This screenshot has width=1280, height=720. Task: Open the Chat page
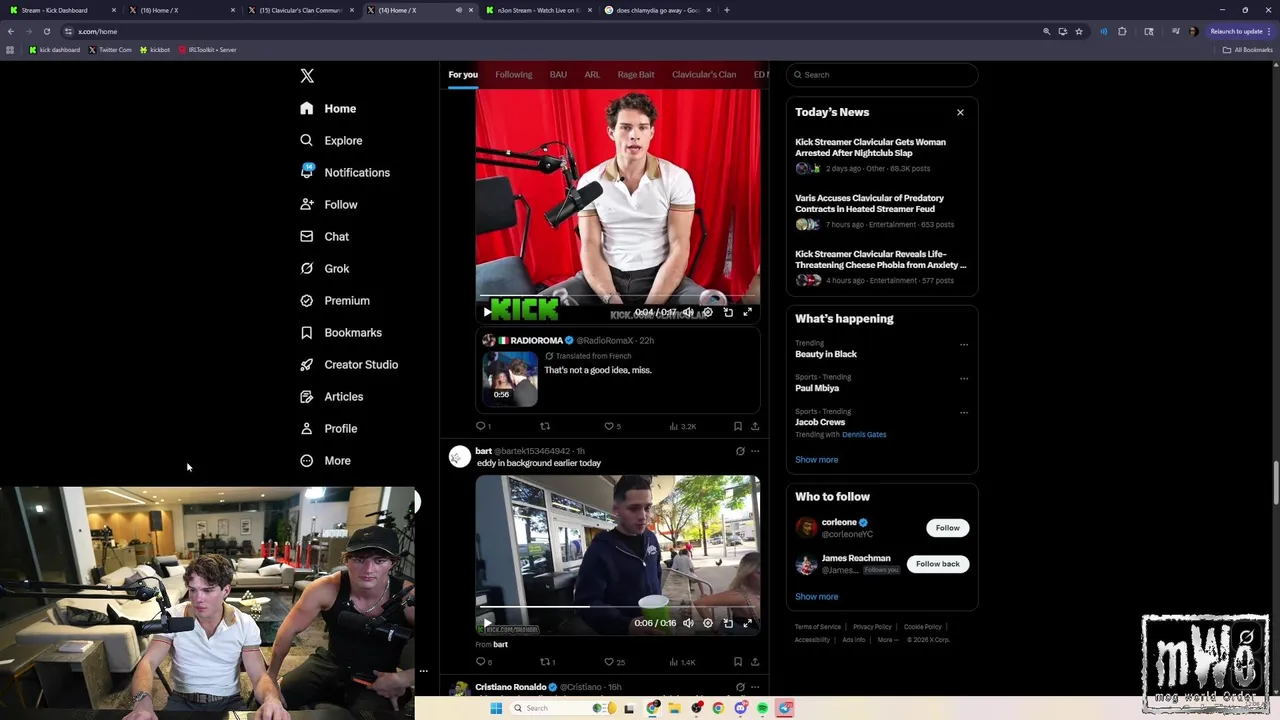click(x=324, y=237)
